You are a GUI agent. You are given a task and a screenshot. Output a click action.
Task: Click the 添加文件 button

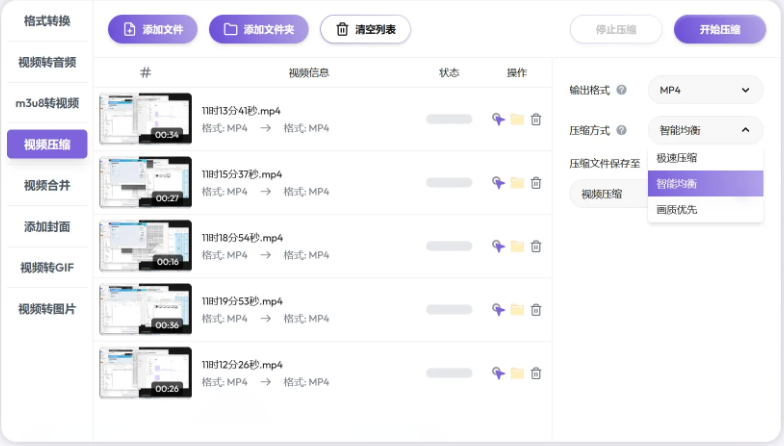(152, 30)
